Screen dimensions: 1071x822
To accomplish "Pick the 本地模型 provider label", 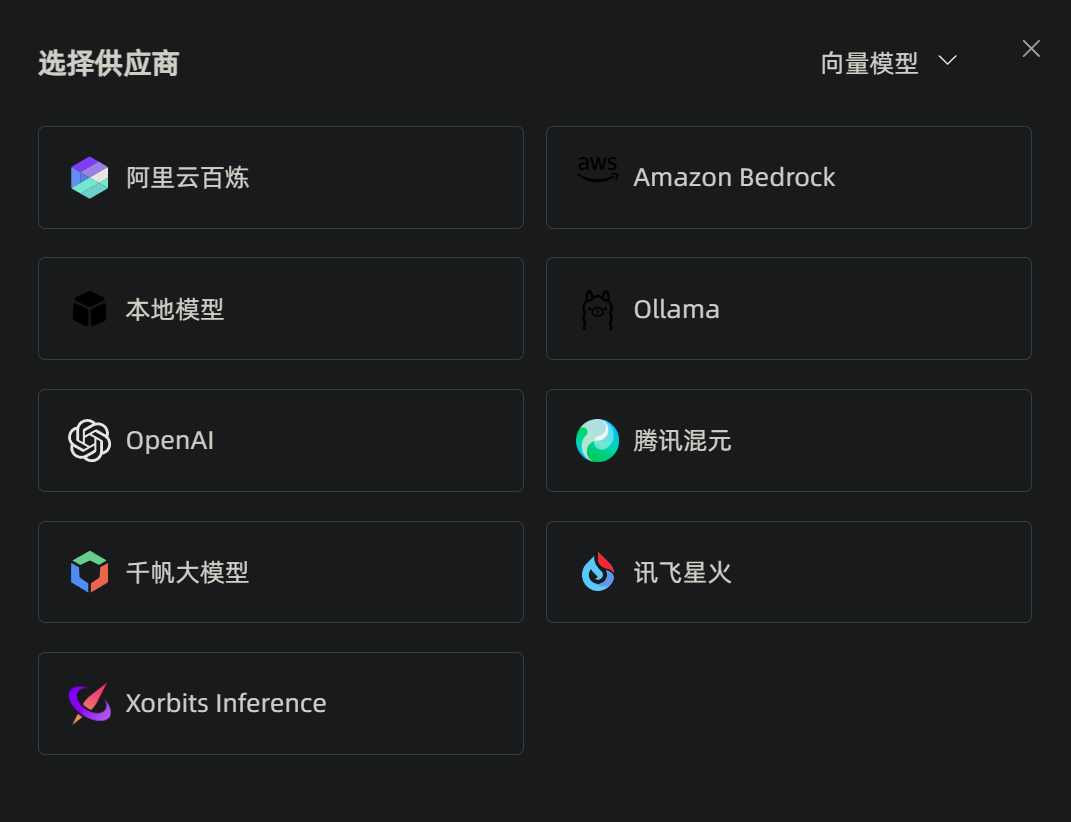I will tap(175, 310).
